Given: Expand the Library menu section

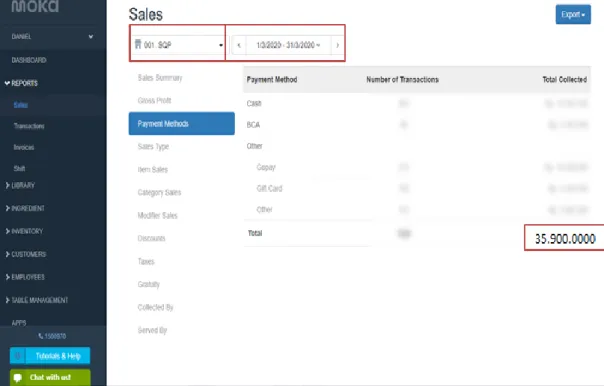Looking at the screenshot, I should tap(20, 185).
